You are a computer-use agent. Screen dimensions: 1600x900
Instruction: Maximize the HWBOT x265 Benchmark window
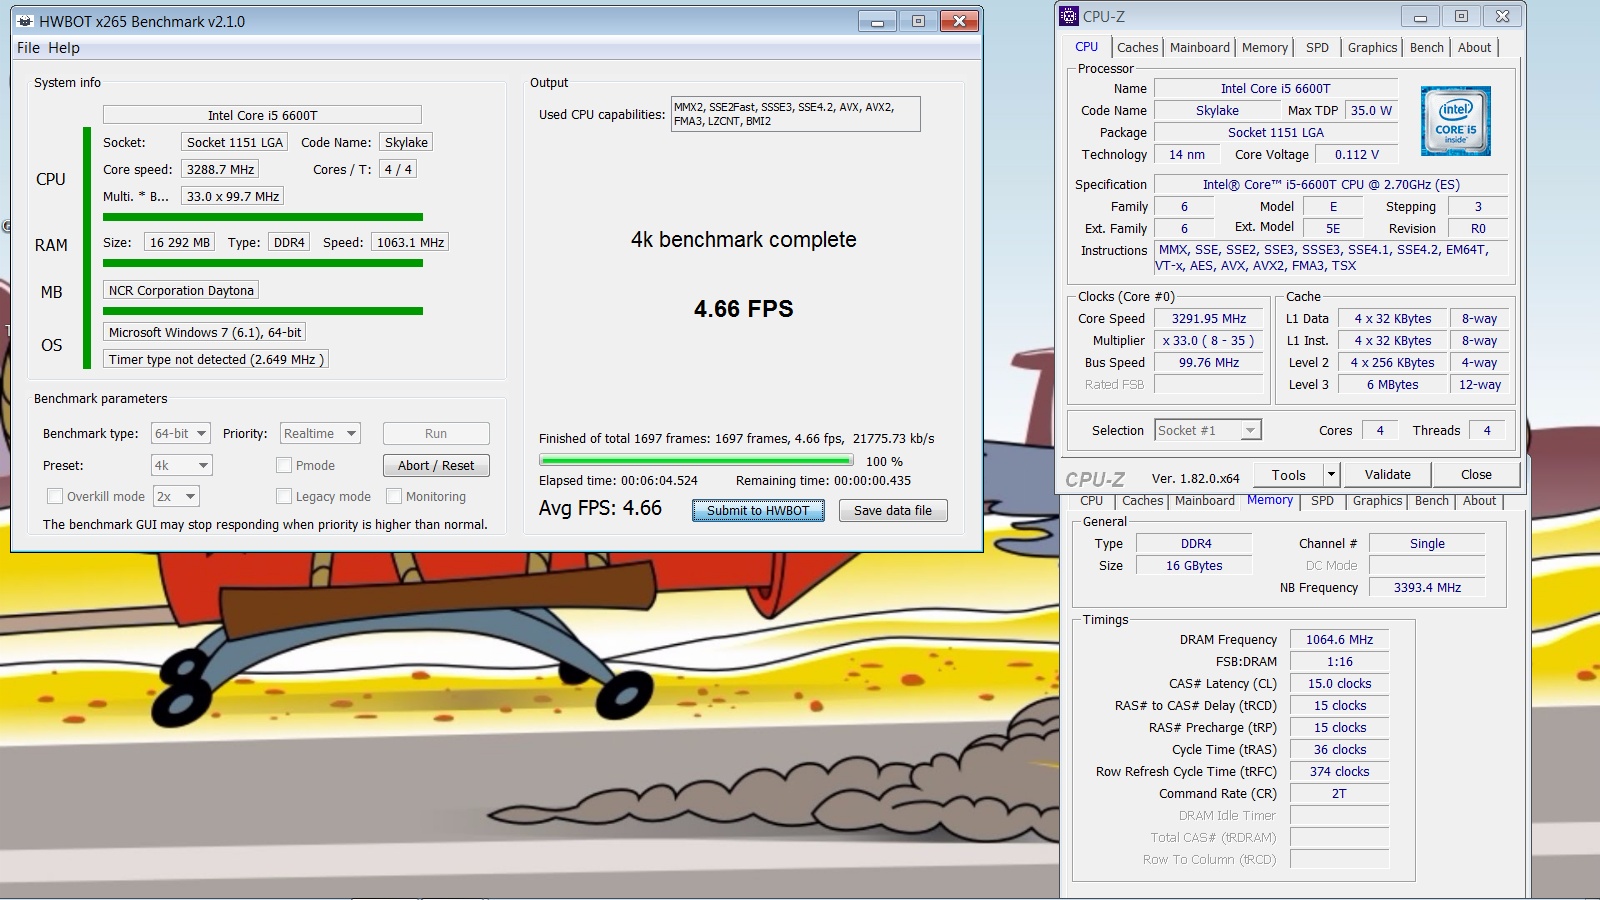(x=918, y=21)
